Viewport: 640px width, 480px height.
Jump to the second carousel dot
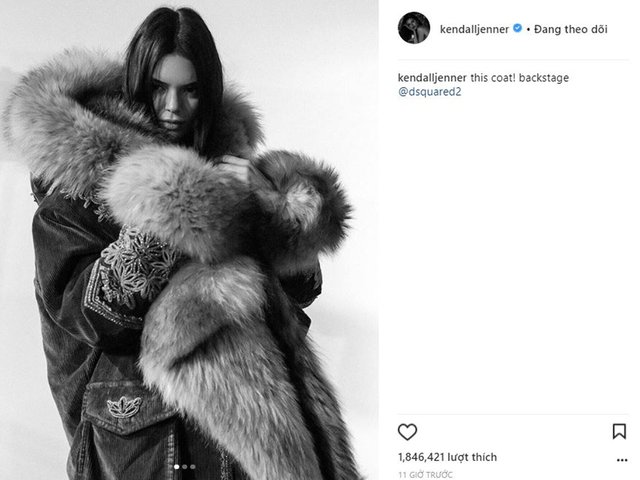click(x=184, y=467)
